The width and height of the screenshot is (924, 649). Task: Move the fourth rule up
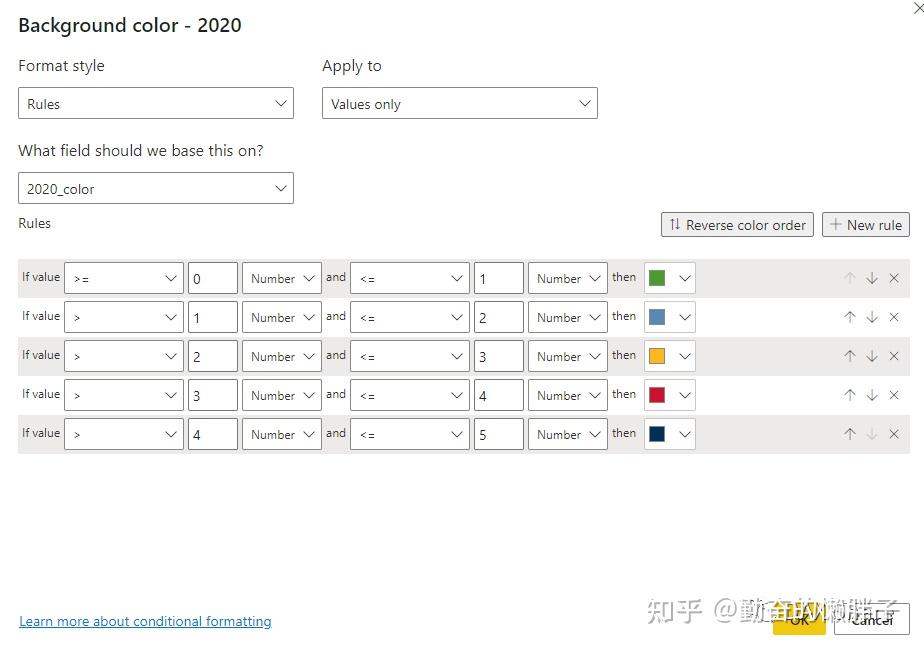[850, 395]
